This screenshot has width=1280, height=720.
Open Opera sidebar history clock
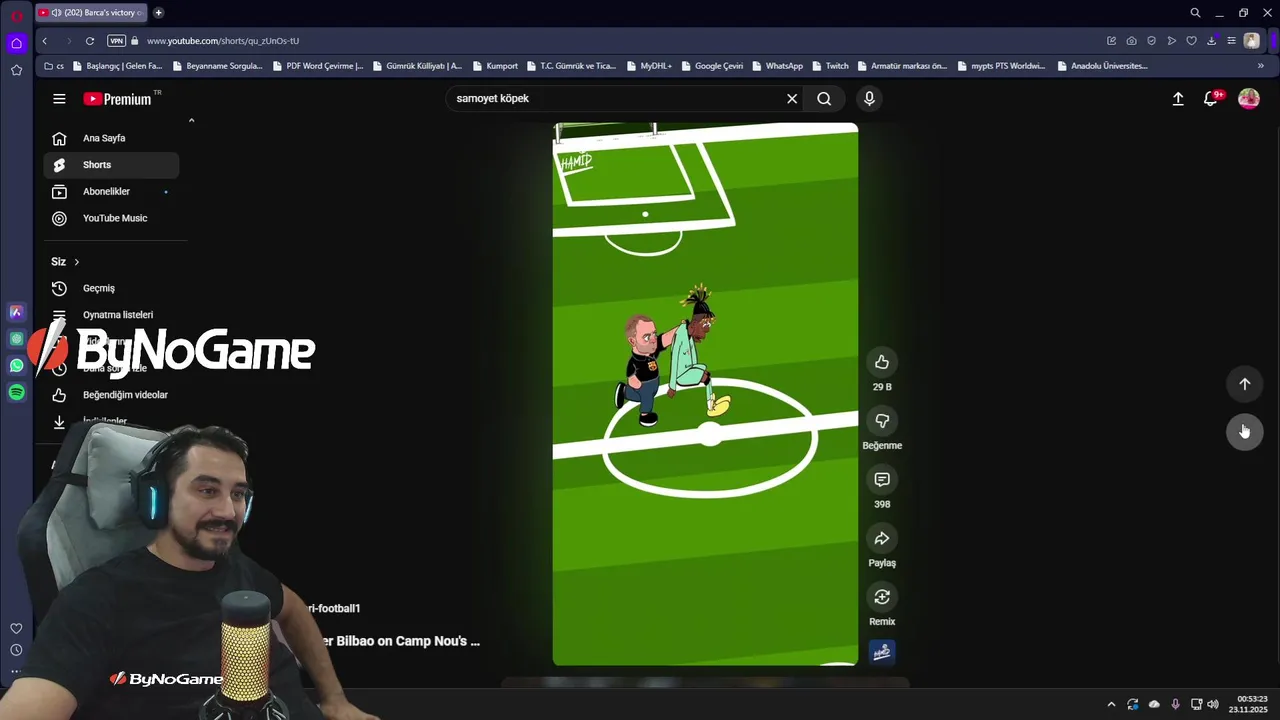click(16, 650)
